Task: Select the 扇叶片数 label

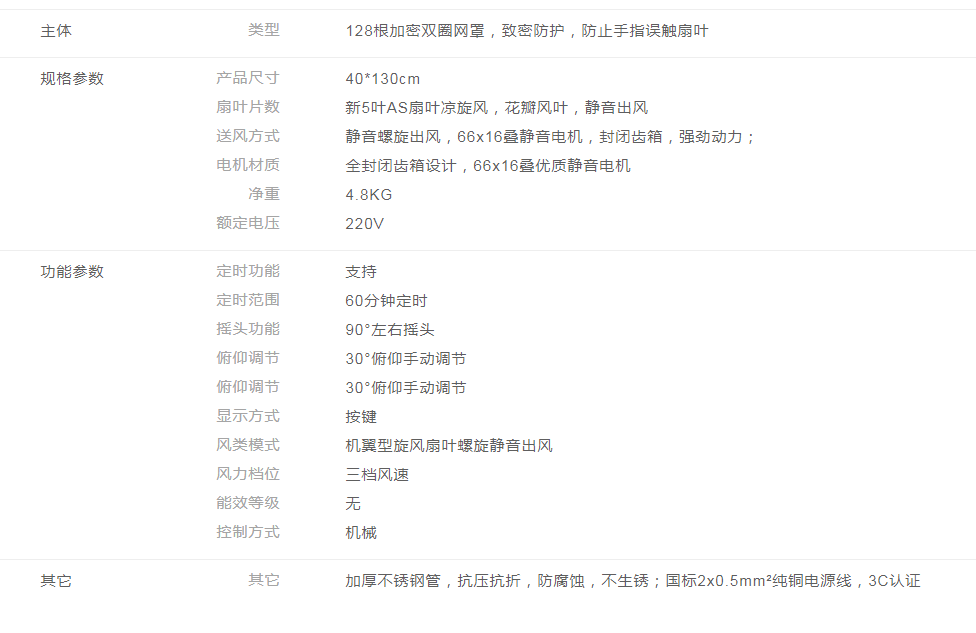Action: 248,107
